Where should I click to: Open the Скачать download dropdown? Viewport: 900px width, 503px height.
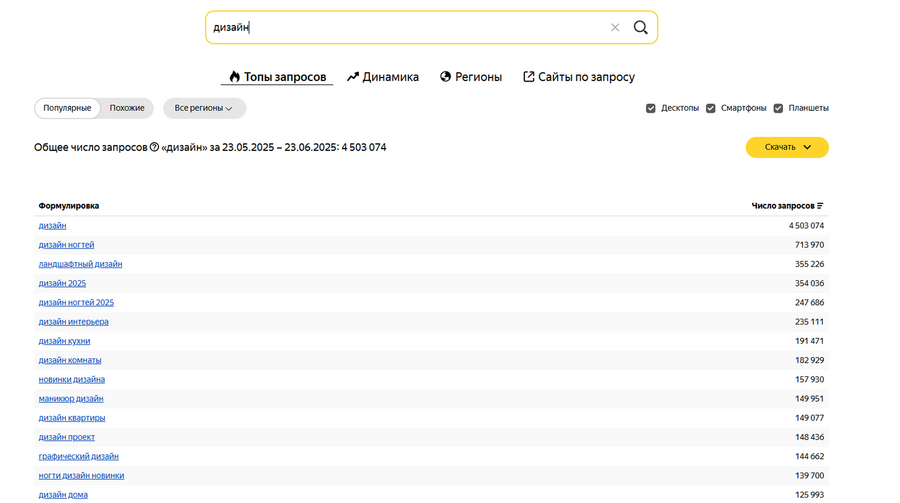tap(787, 147)
